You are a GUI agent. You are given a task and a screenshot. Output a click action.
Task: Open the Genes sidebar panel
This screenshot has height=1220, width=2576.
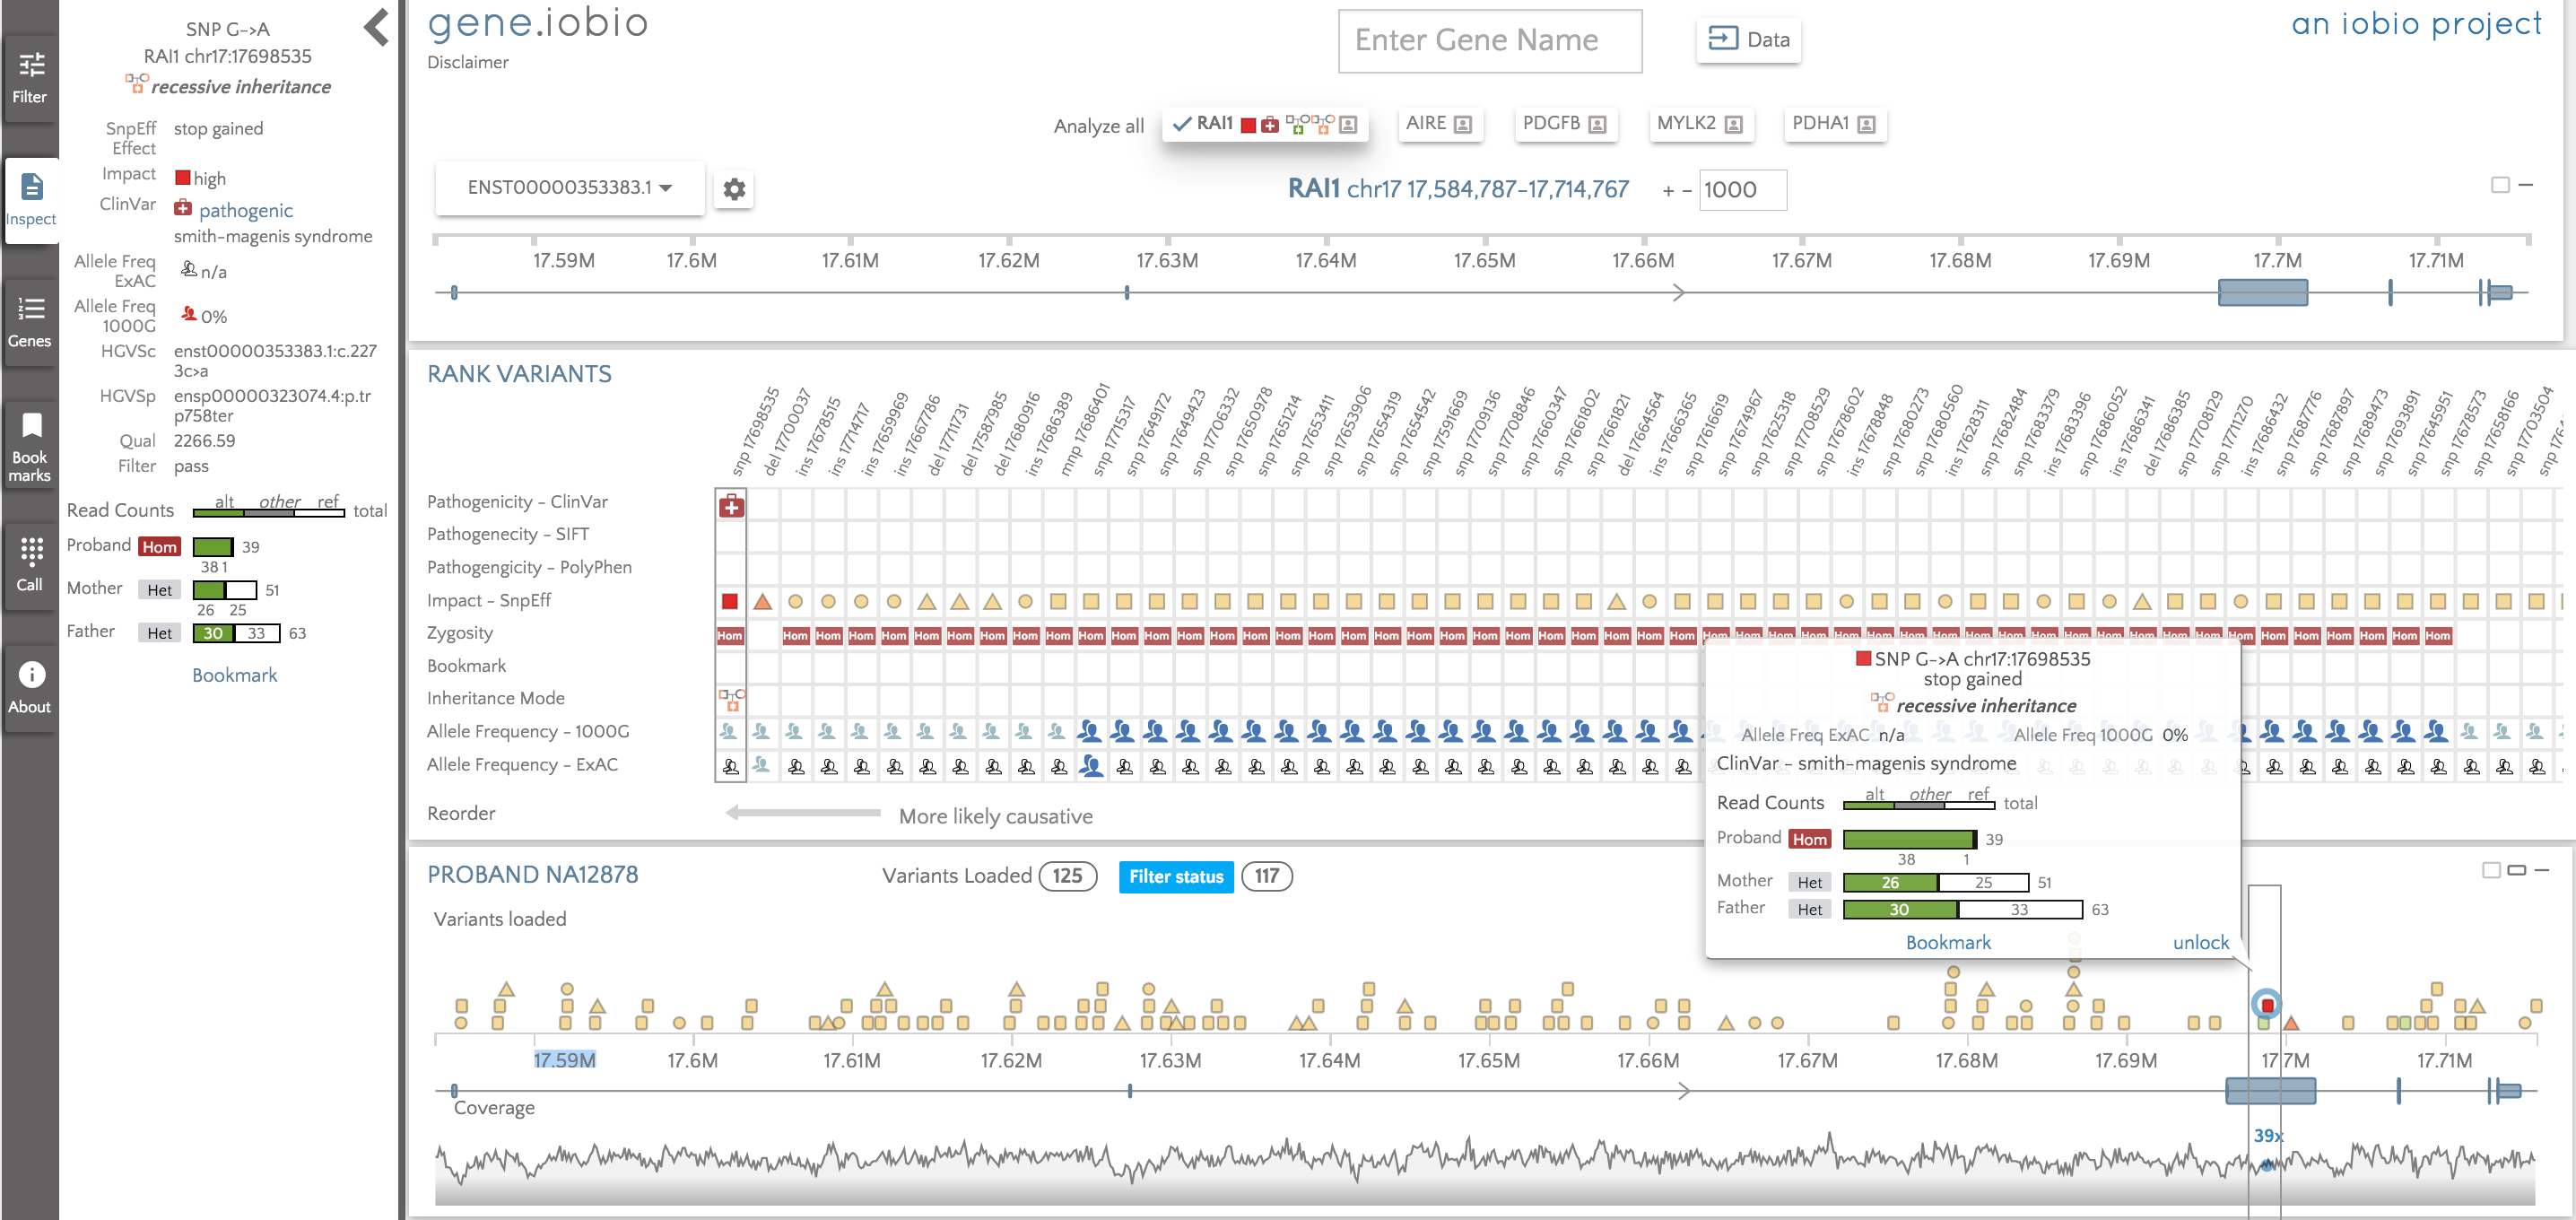pyautogui.click(x=30, y=323)
